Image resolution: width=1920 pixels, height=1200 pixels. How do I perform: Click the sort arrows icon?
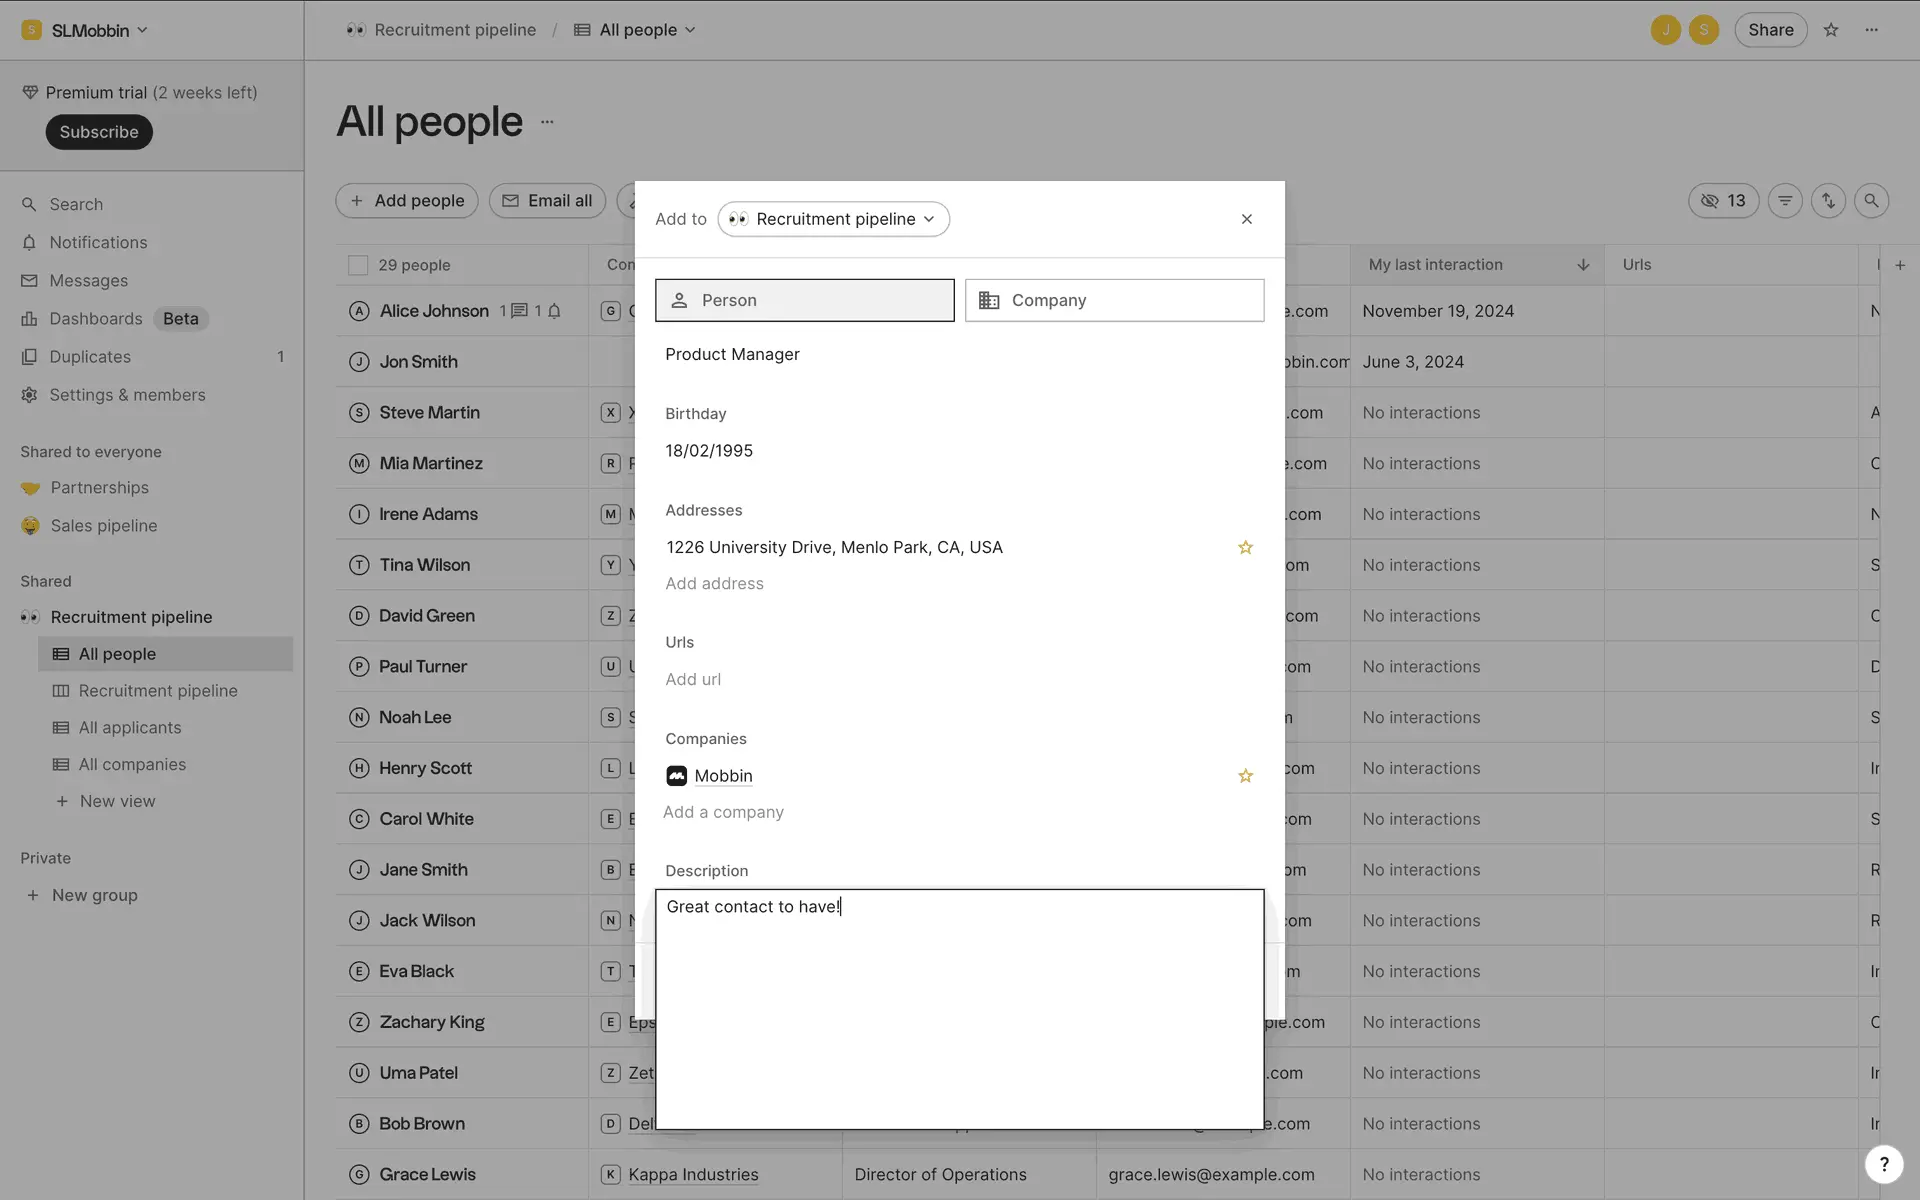(1828, 201)
